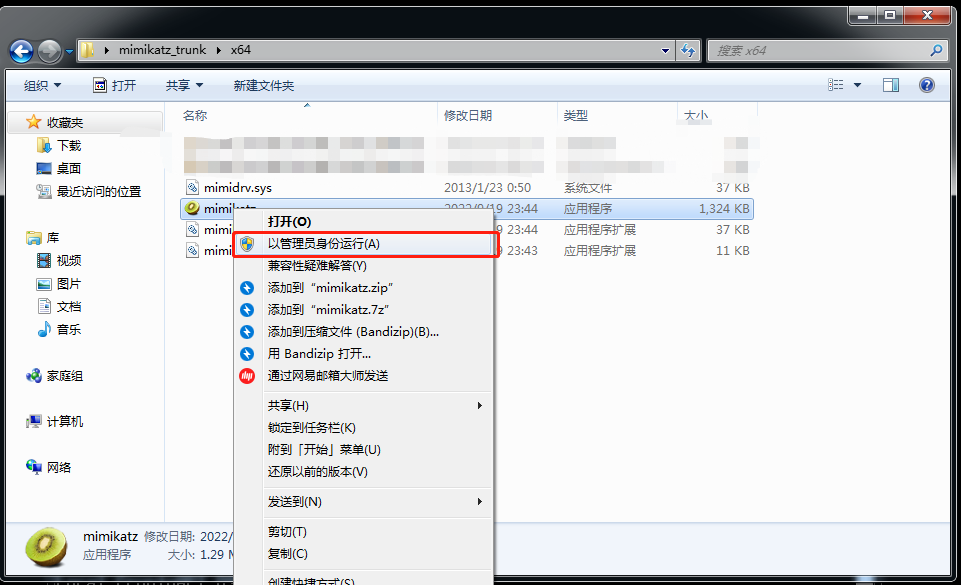Open the address bar history dropdown

(x=665, y=51)
